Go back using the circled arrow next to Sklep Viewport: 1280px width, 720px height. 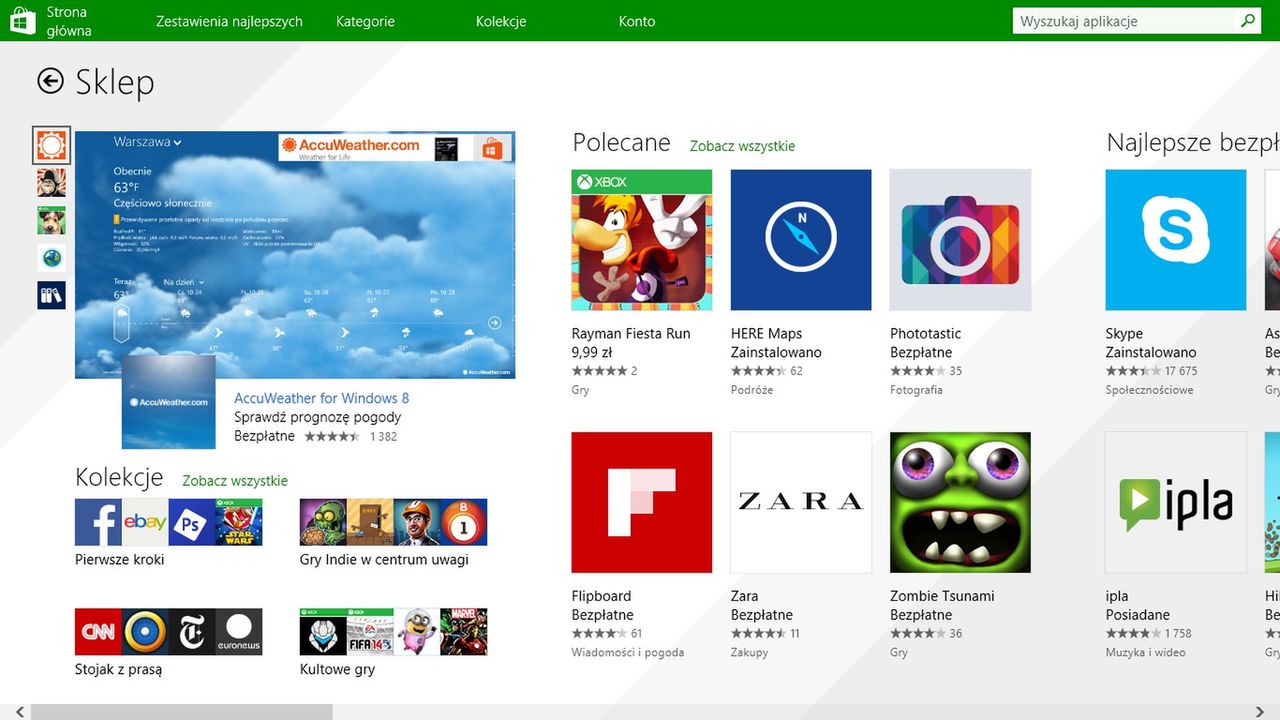pyautogui.click(x=50, y=81)
